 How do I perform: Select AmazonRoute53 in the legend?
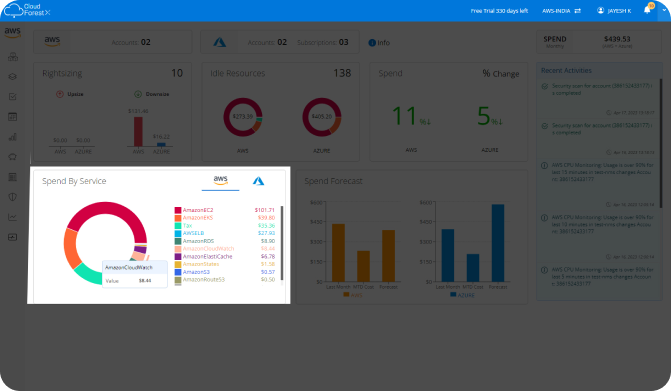pos(204,279)
